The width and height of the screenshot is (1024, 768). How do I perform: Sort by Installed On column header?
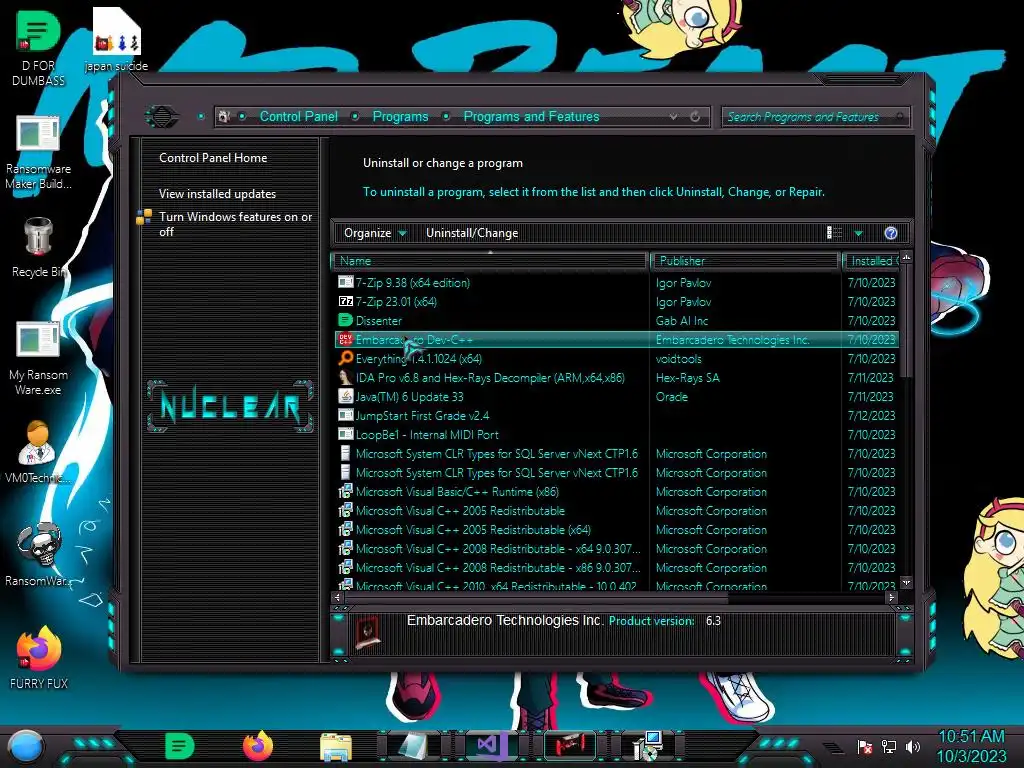coord(872,261)
